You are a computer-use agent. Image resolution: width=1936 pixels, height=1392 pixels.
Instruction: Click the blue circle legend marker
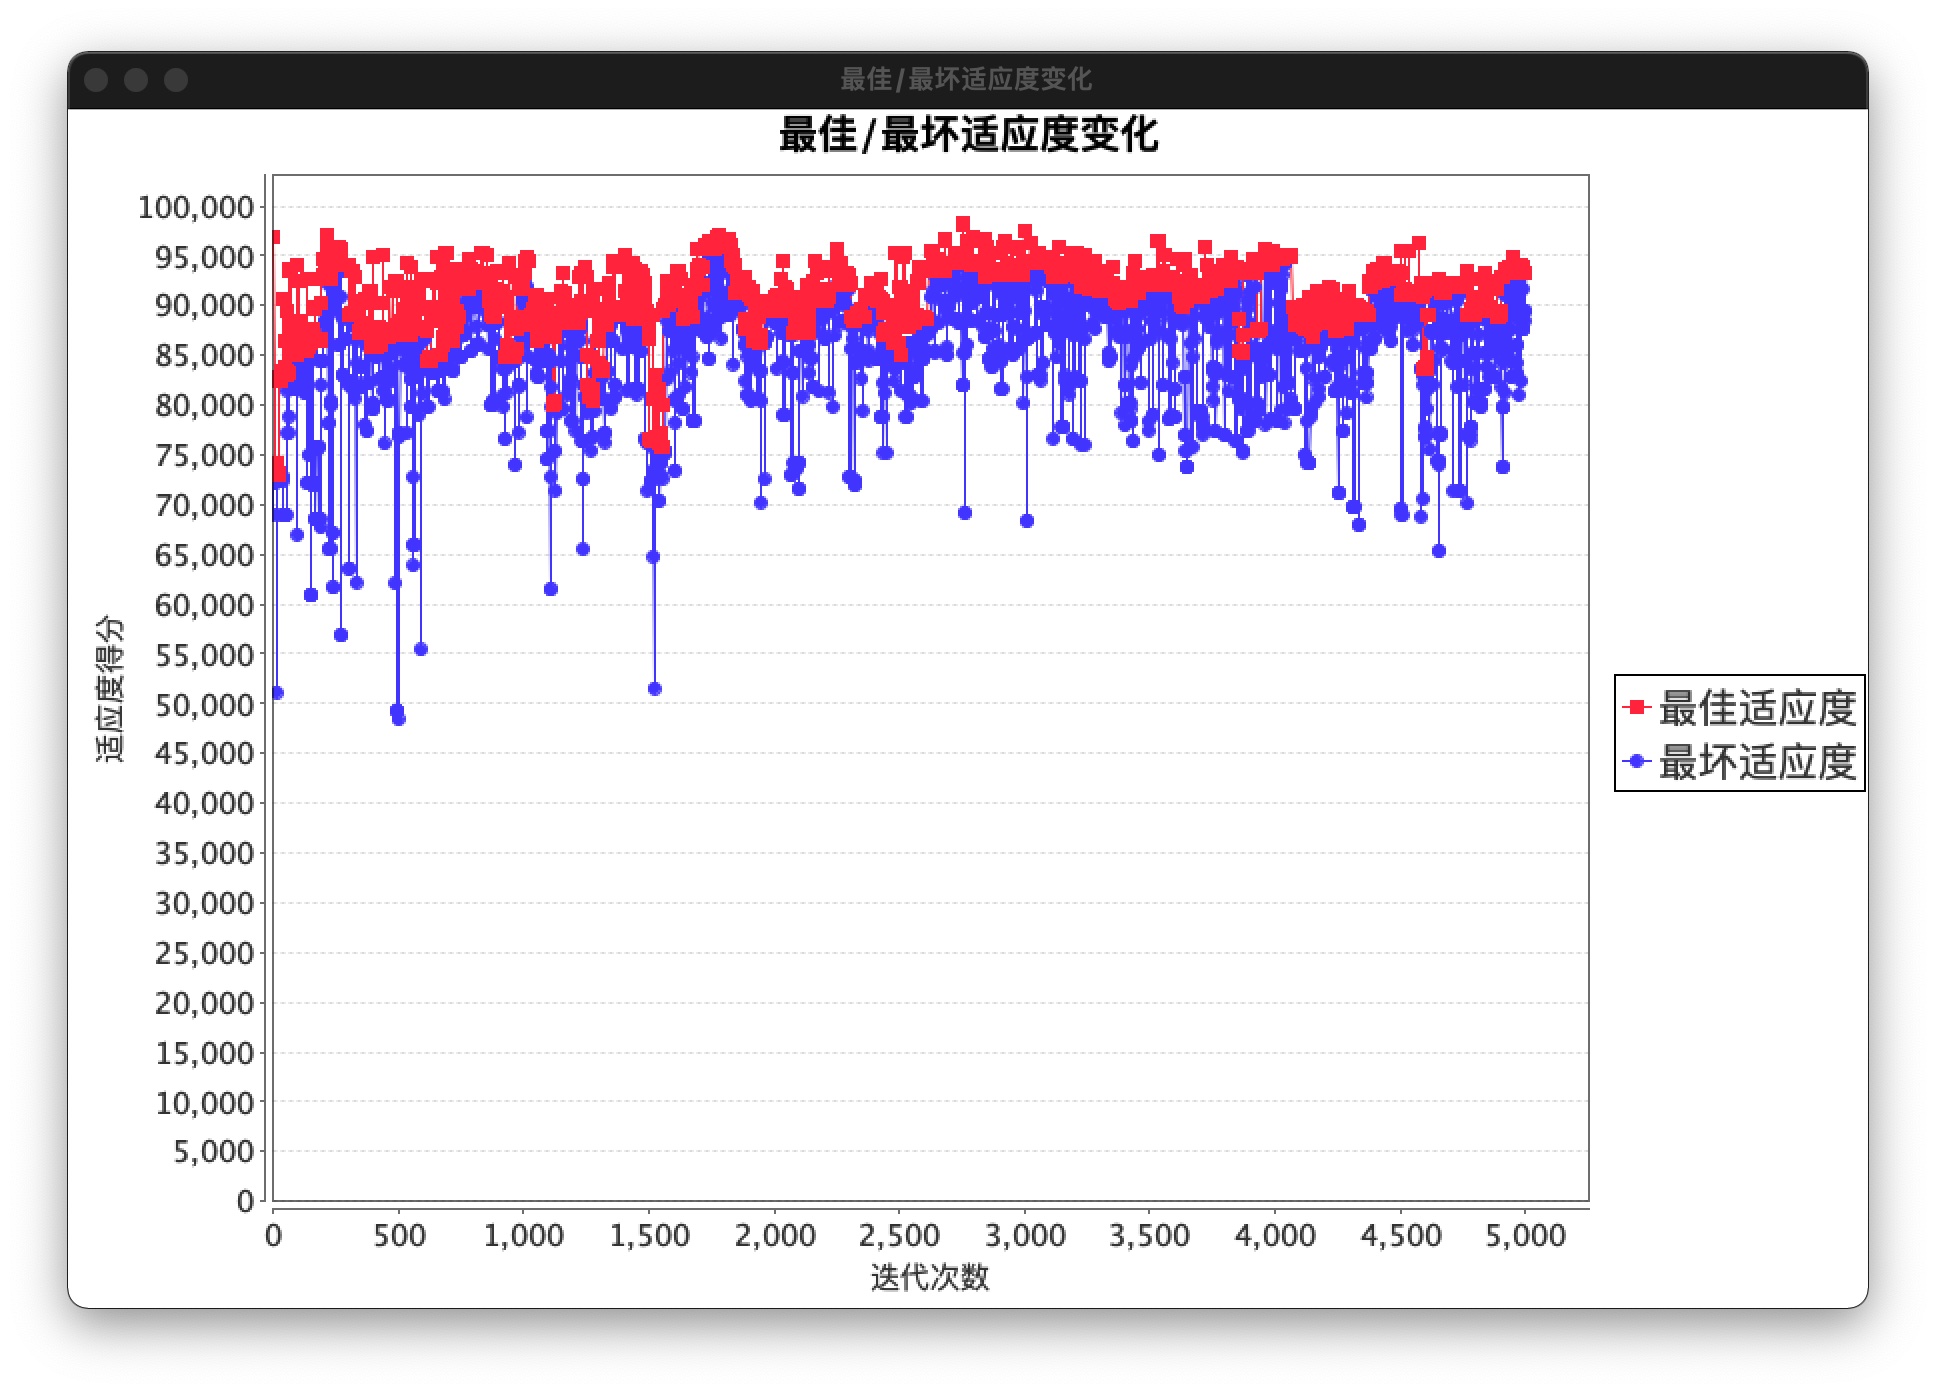(1636, 761)
